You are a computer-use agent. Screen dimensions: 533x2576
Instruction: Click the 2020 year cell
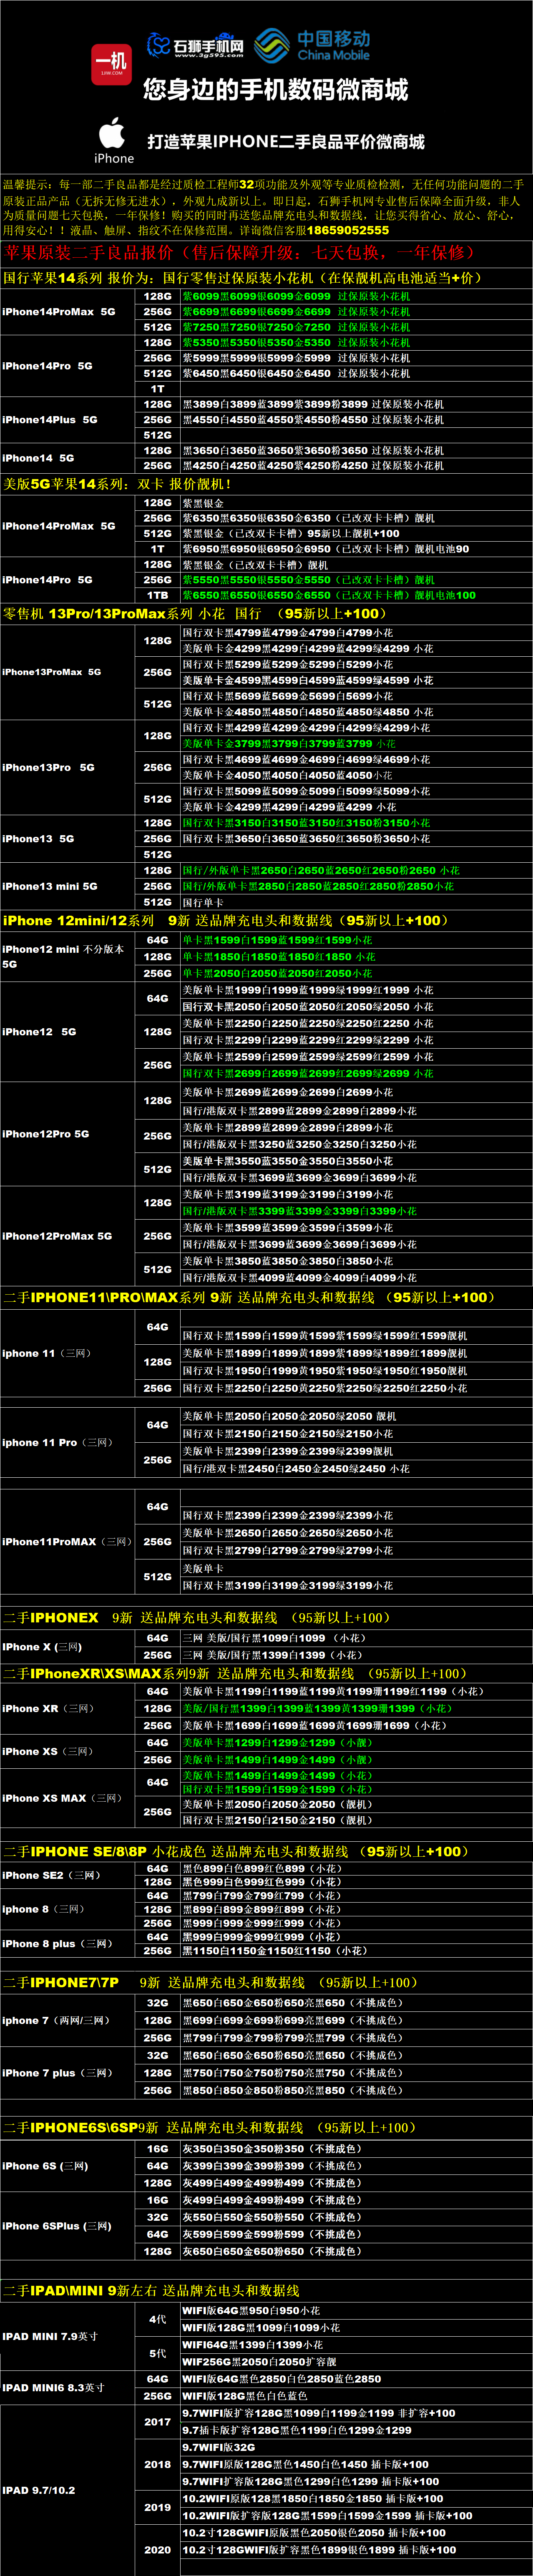pos(158,2550)
